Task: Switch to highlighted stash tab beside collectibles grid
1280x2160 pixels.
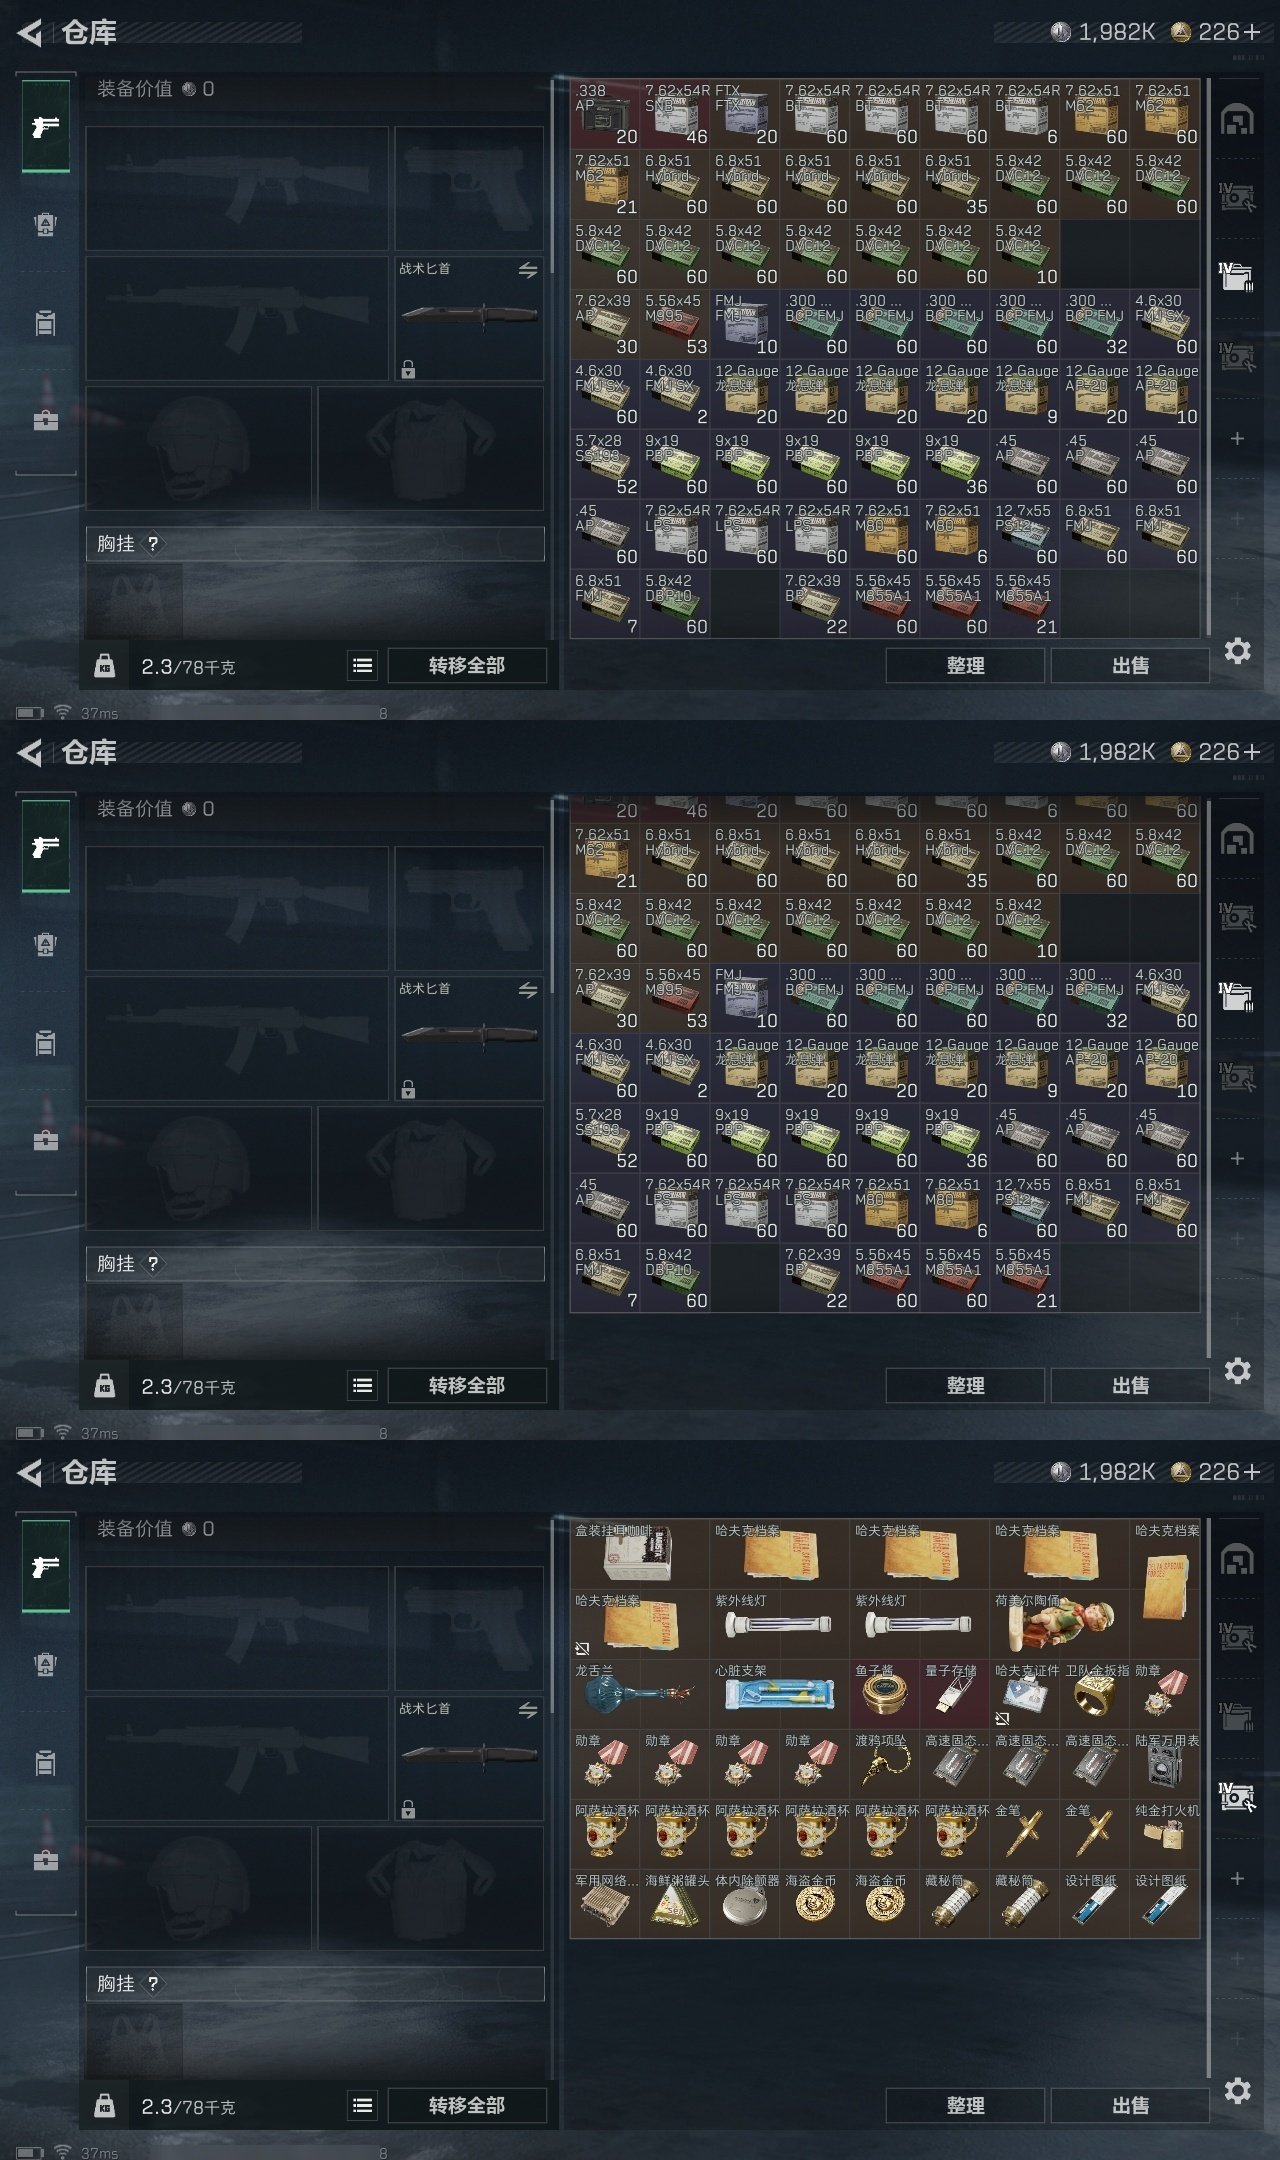Action: click(x=1237, y=1797)
